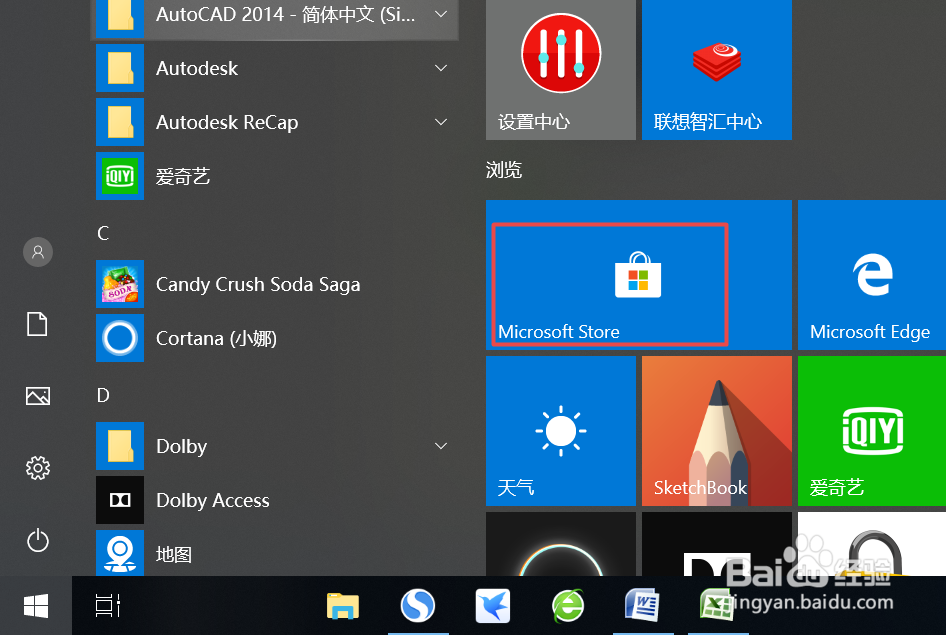Expand the Autodesk ReCap folder chevron

441,122
